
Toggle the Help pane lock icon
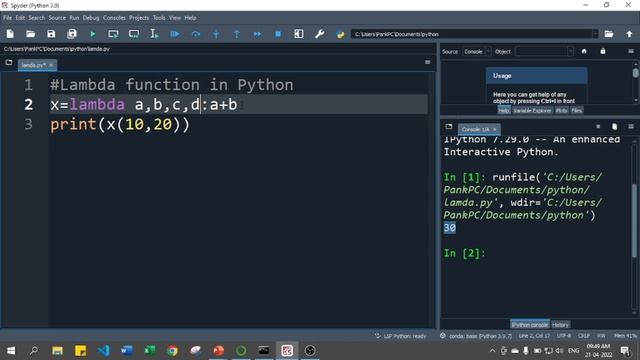click(x=603, y=51)
